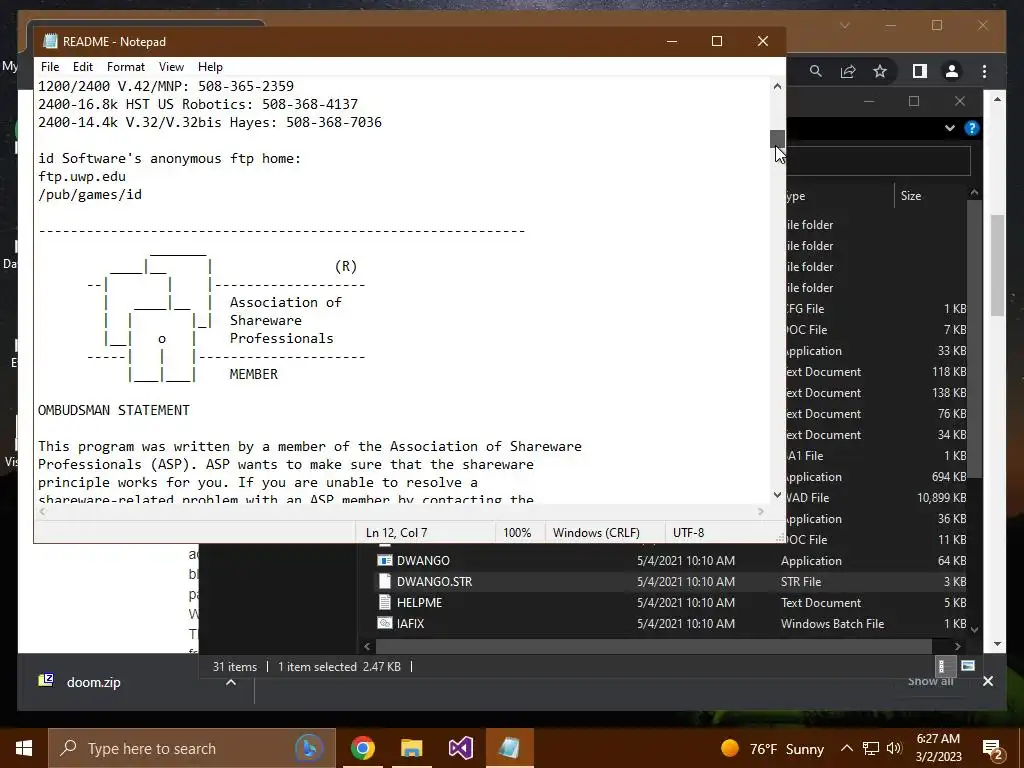This screenshot has width=1024, height=768.
Task: Click the IAFIX batch file icon
Action: [x=385, y=623]
